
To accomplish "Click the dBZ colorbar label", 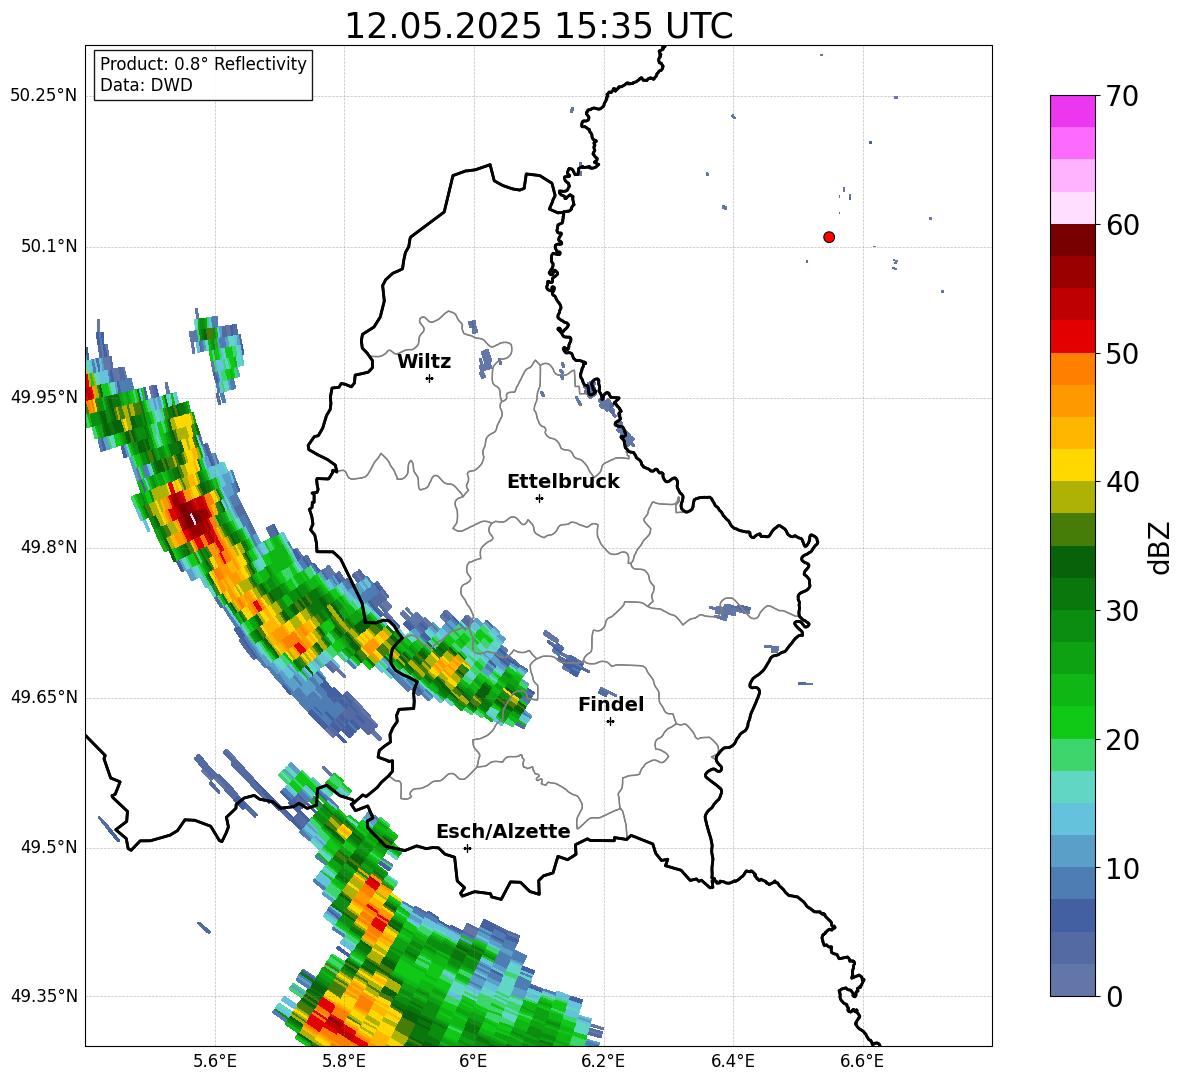I will tap(1159, 547).
